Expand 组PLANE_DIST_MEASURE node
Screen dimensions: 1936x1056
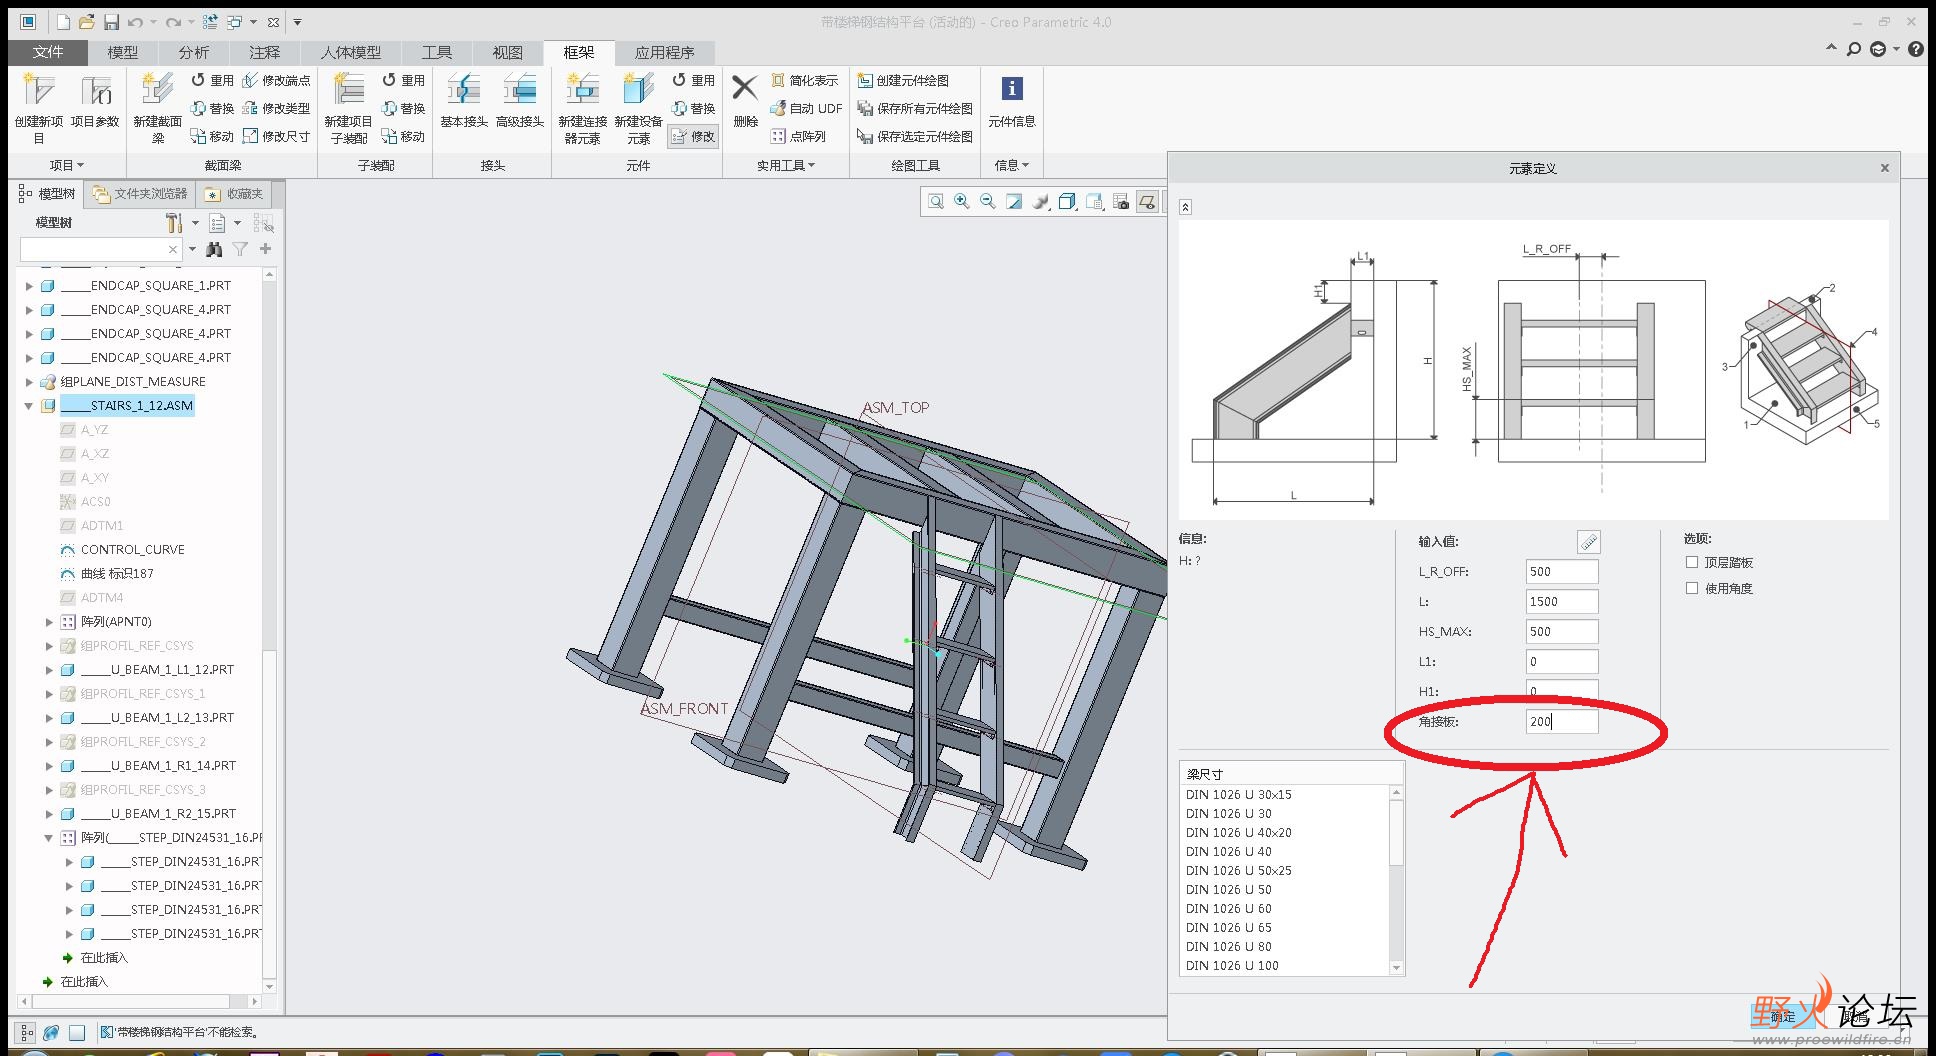(x=29, y=382)
